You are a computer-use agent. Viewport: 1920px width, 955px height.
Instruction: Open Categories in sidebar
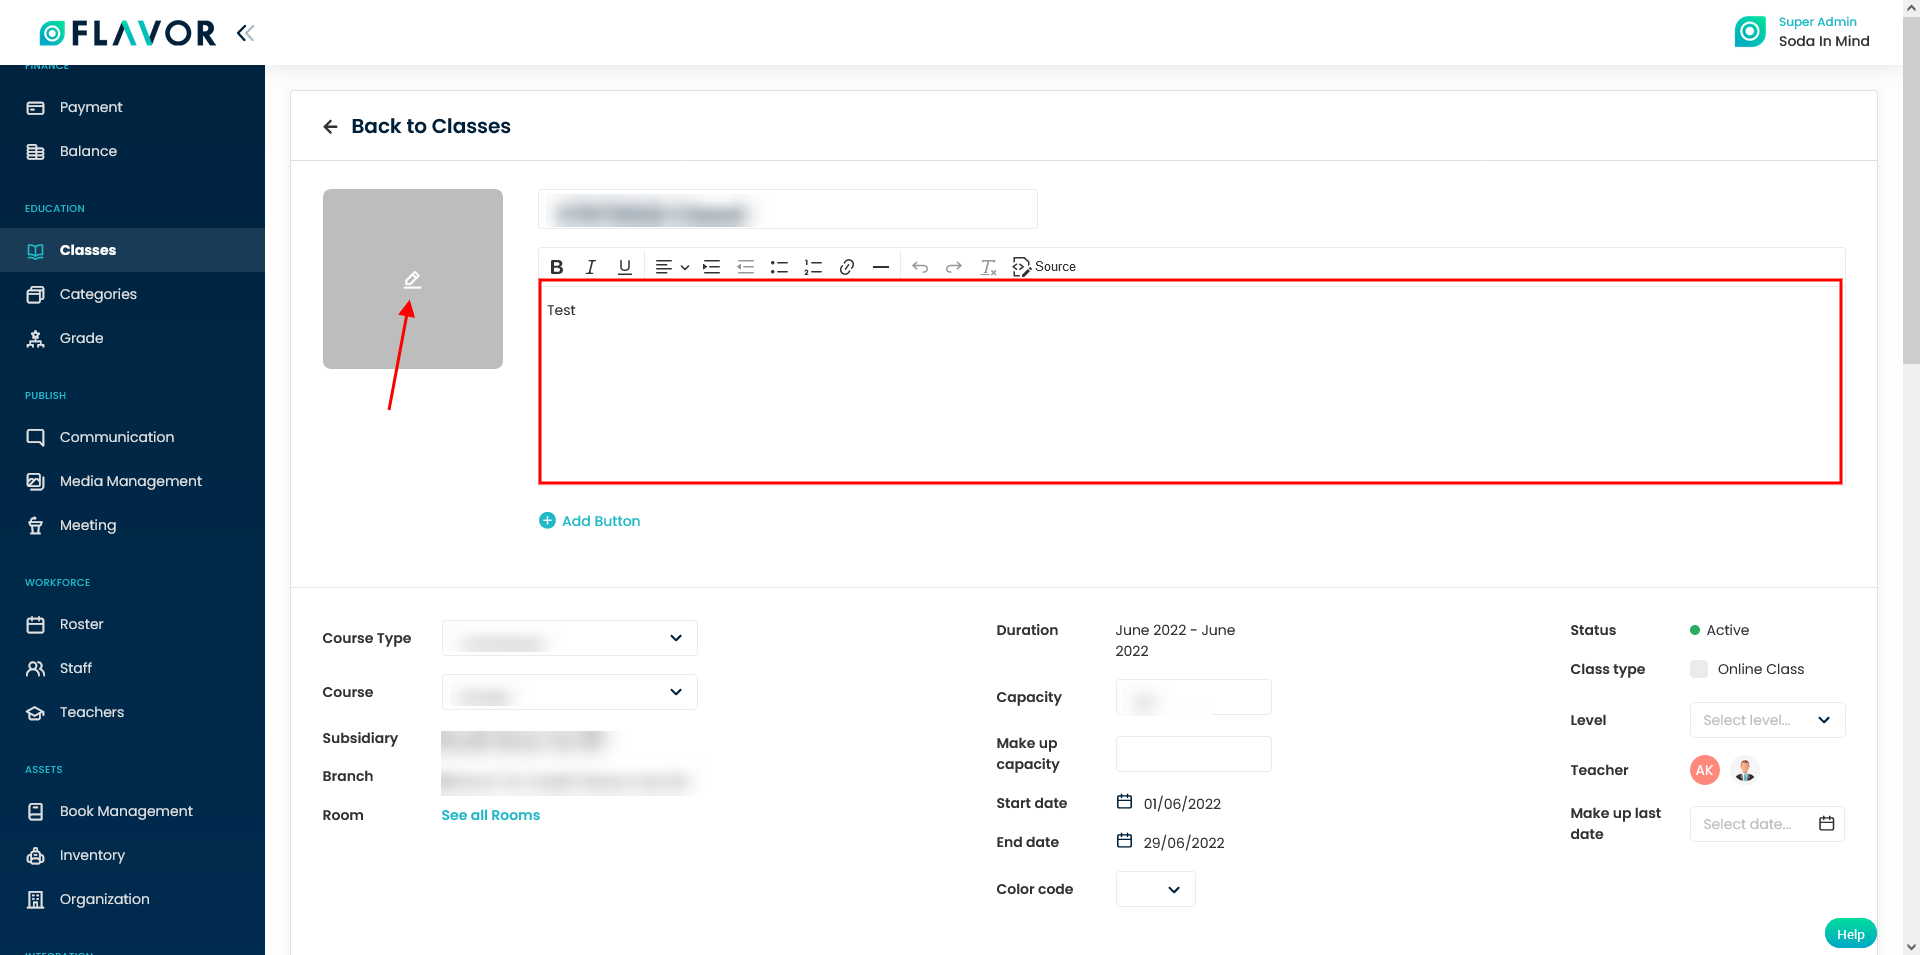(x=132, y=294)
